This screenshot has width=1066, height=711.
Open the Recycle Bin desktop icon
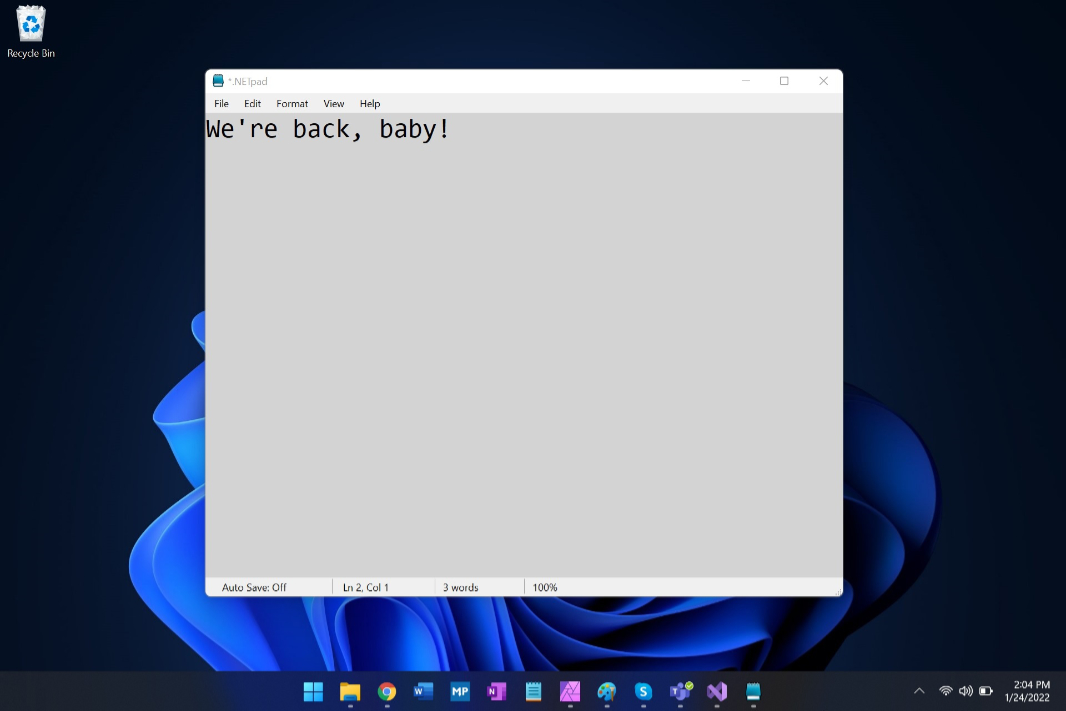[31, 32]
